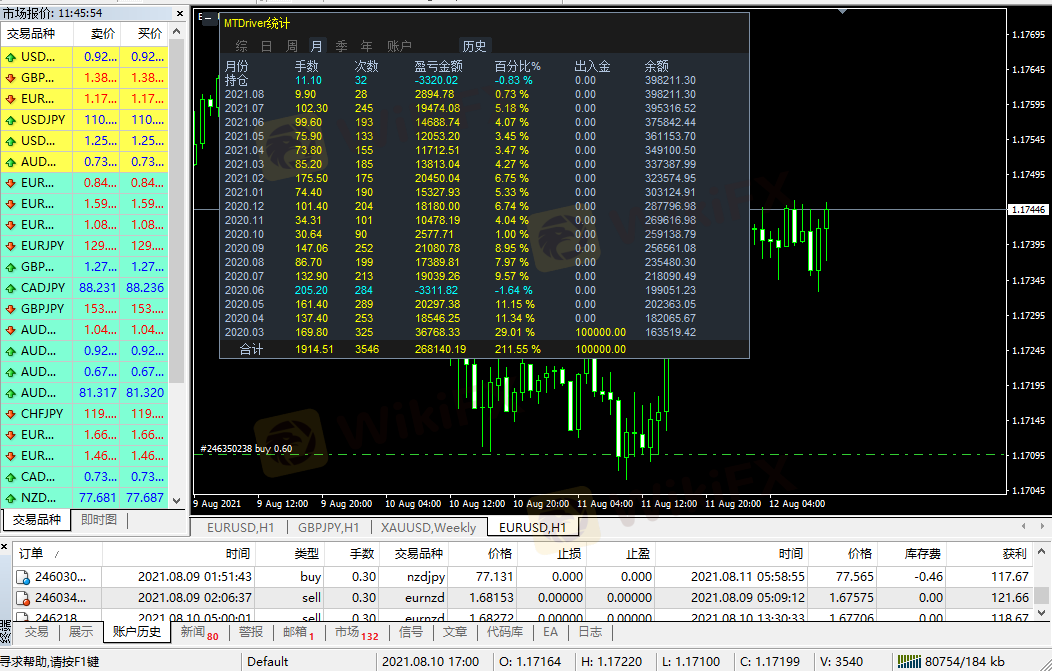Switch MTDriver statistics to 年 view

367,46
